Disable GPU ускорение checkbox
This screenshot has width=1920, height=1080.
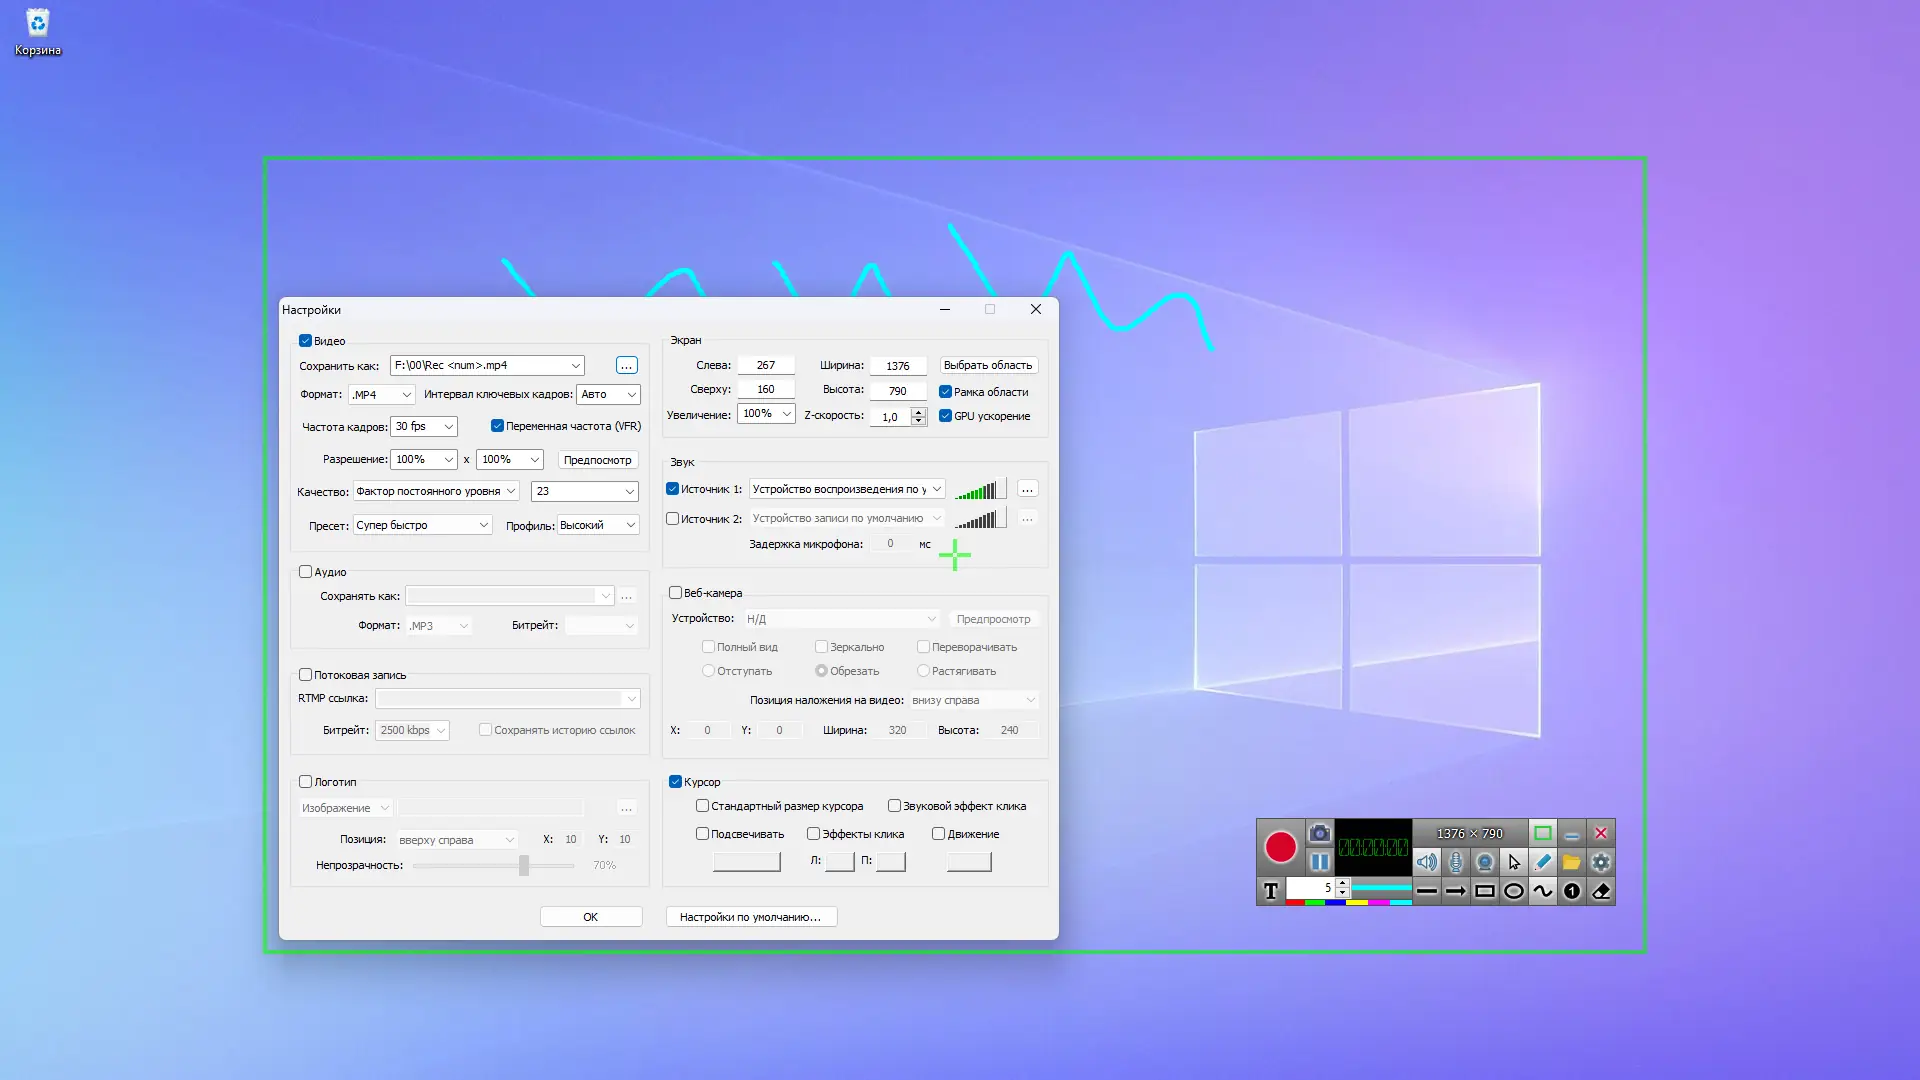point(945,416)
